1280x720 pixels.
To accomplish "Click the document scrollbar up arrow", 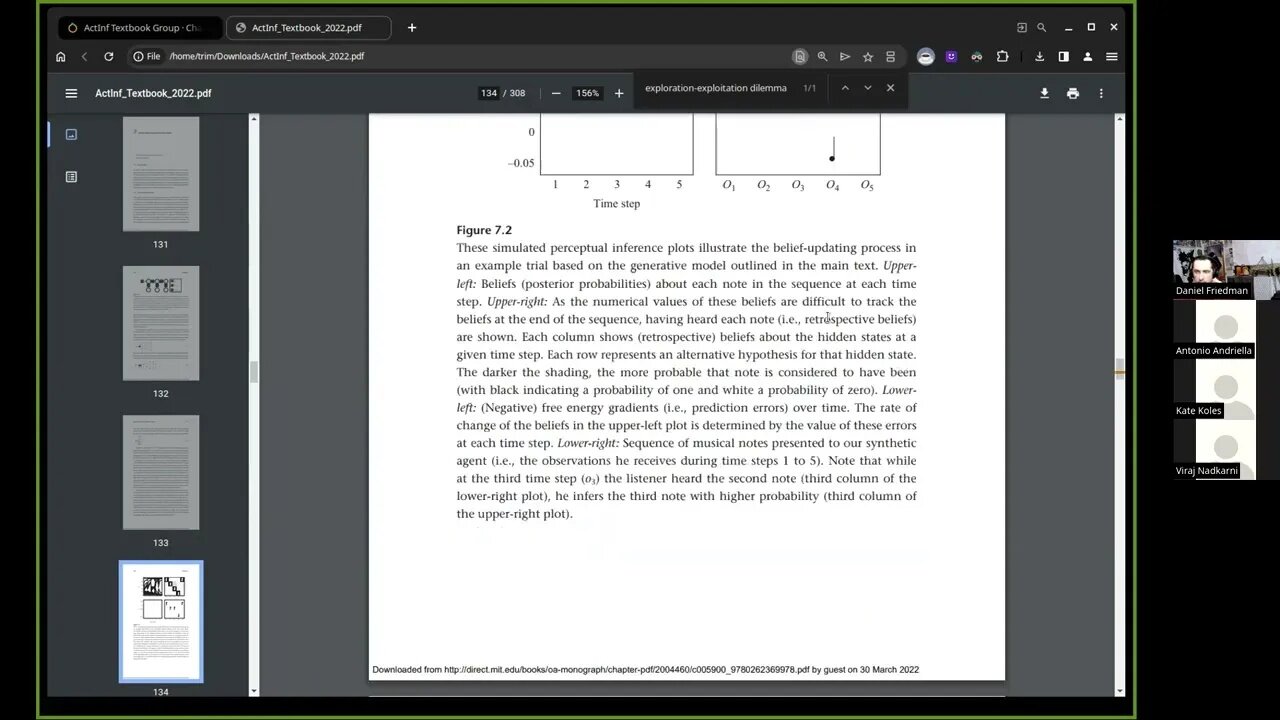I will tap(1119, 119).
